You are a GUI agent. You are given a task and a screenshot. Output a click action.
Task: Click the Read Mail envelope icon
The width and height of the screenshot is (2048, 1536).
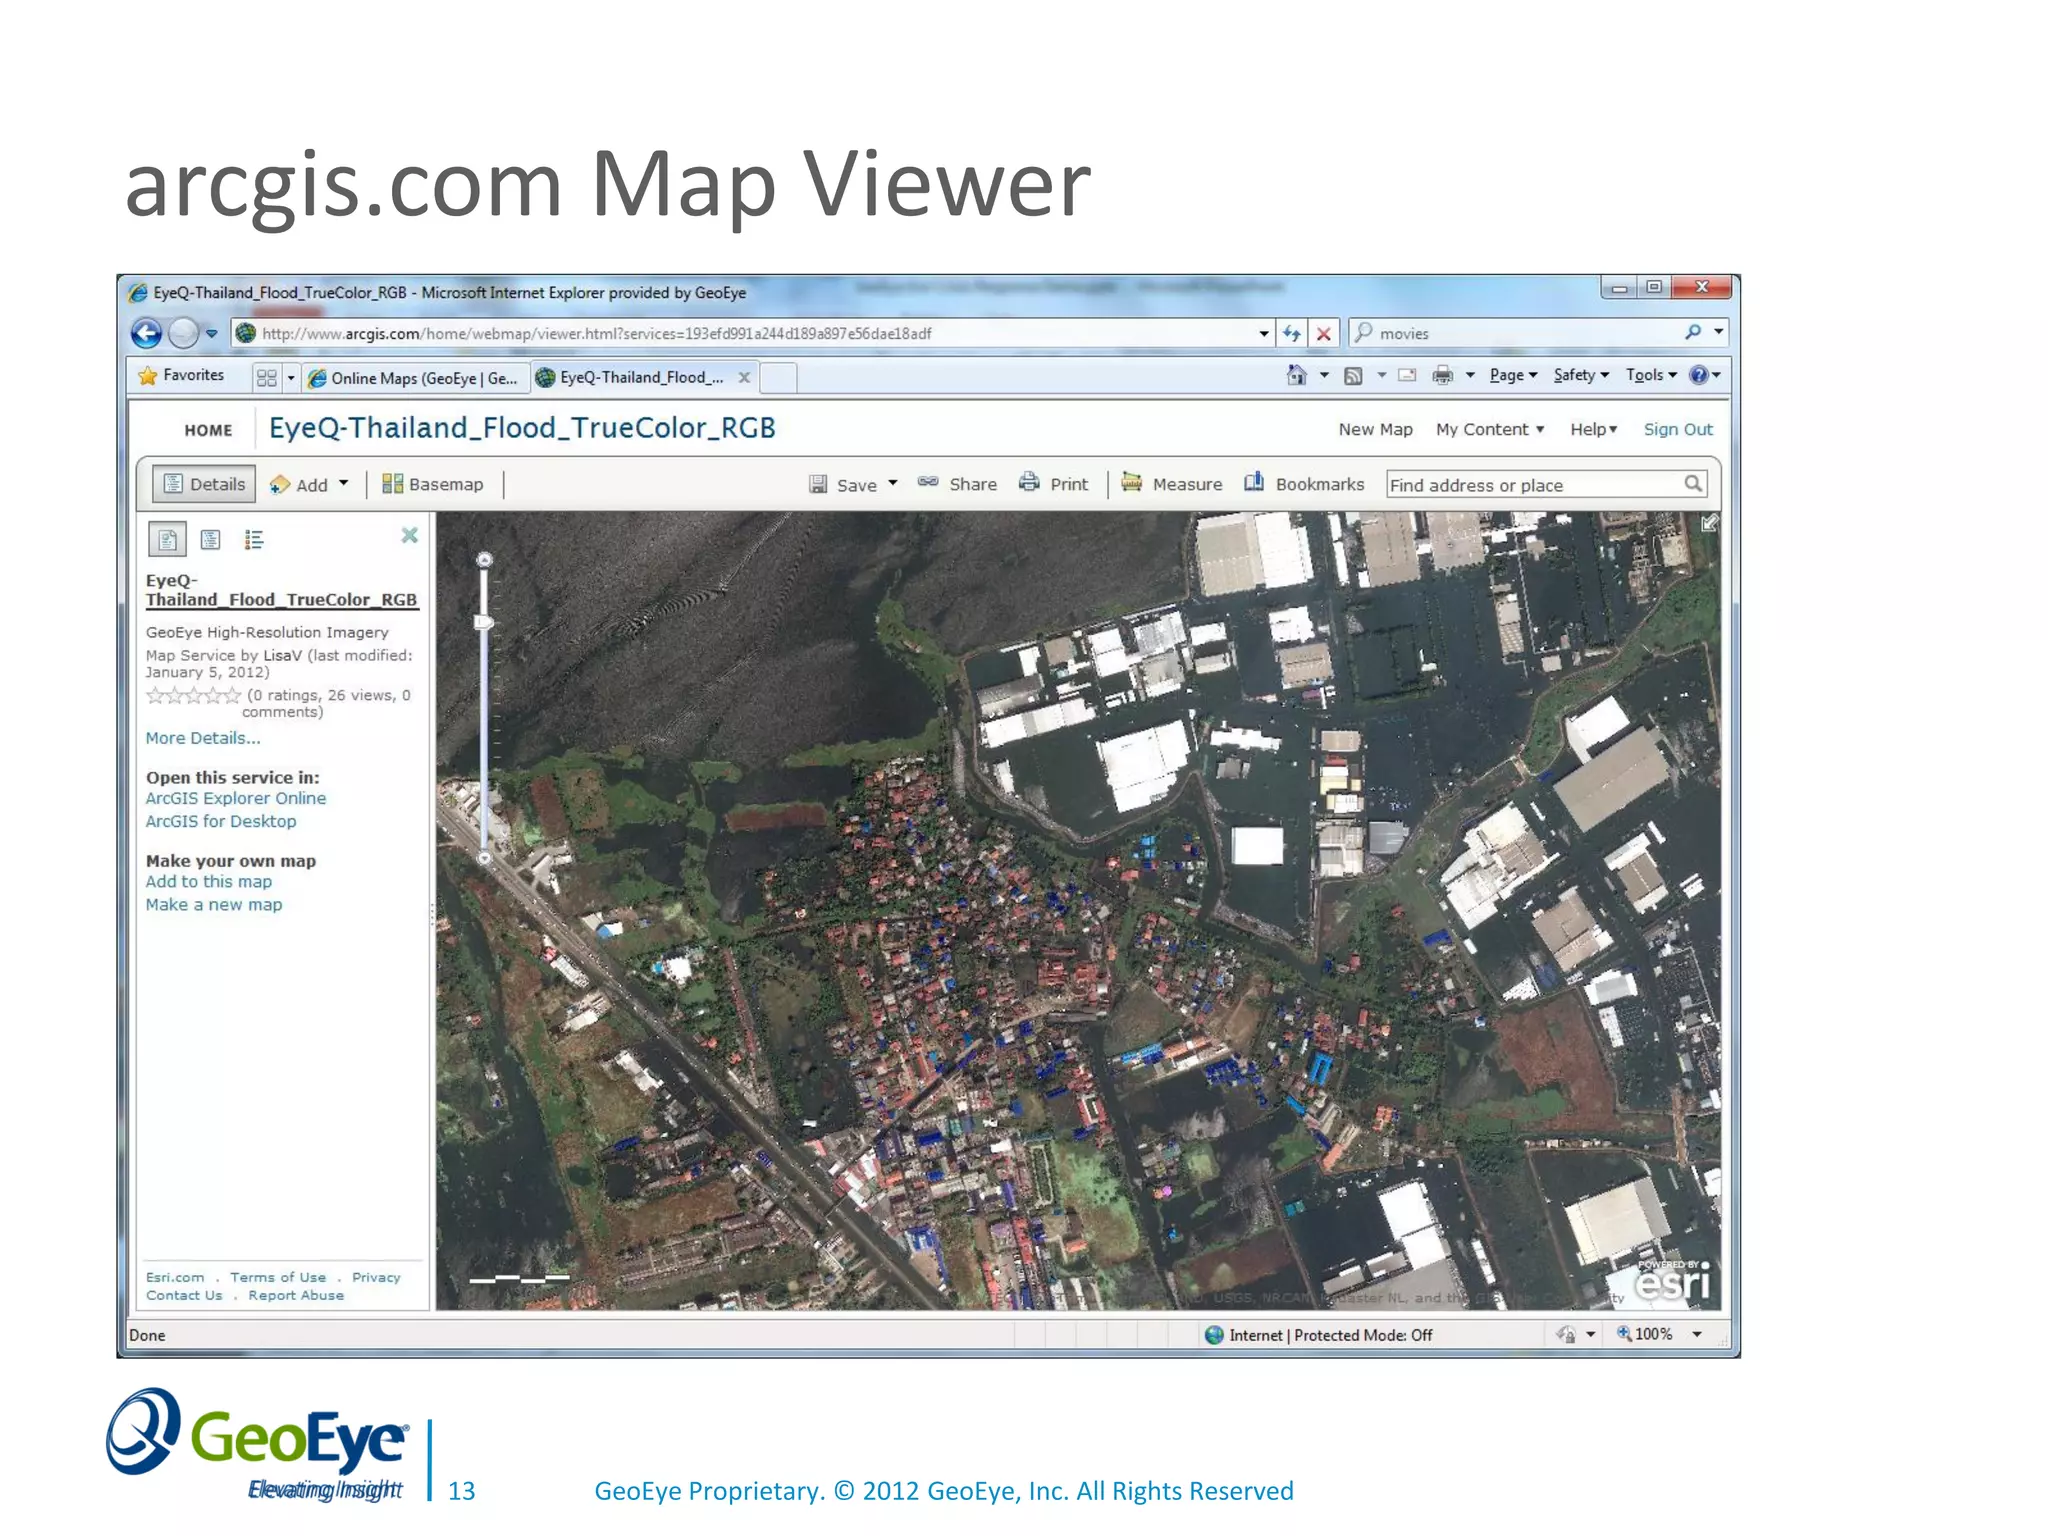(x=1407, y=376)
